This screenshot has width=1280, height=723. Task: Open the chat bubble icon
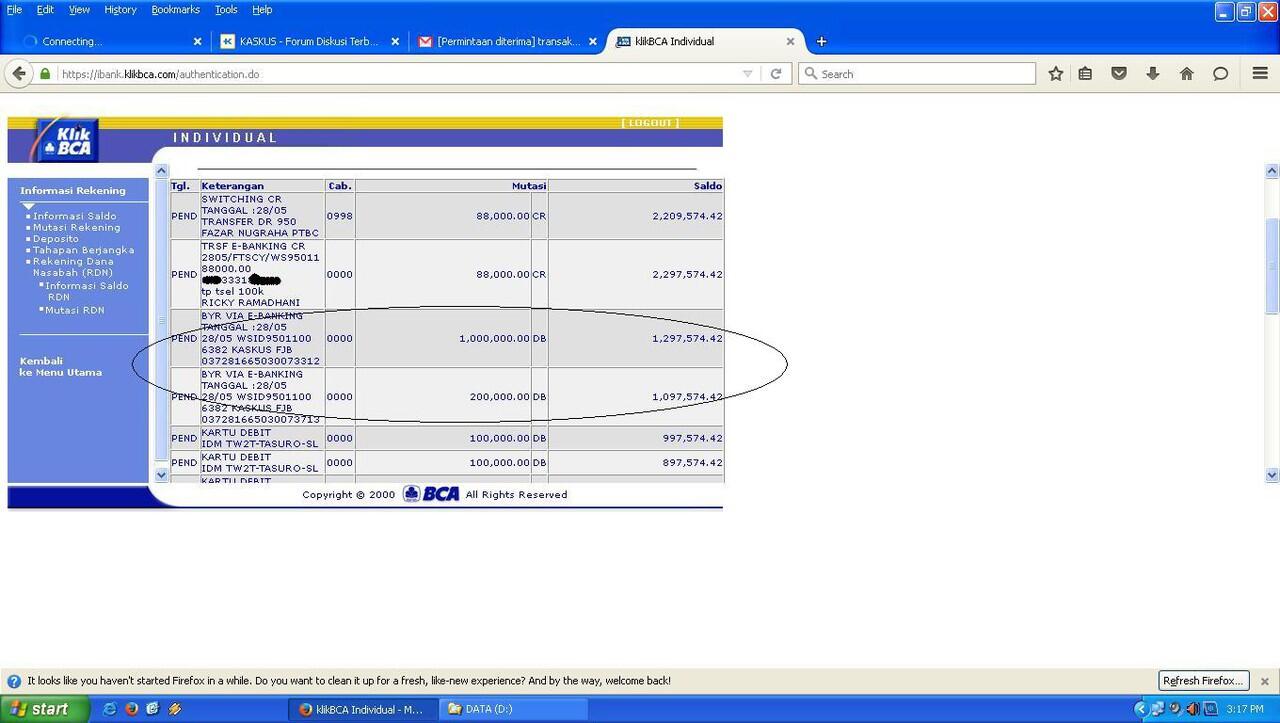[1220, 74]
